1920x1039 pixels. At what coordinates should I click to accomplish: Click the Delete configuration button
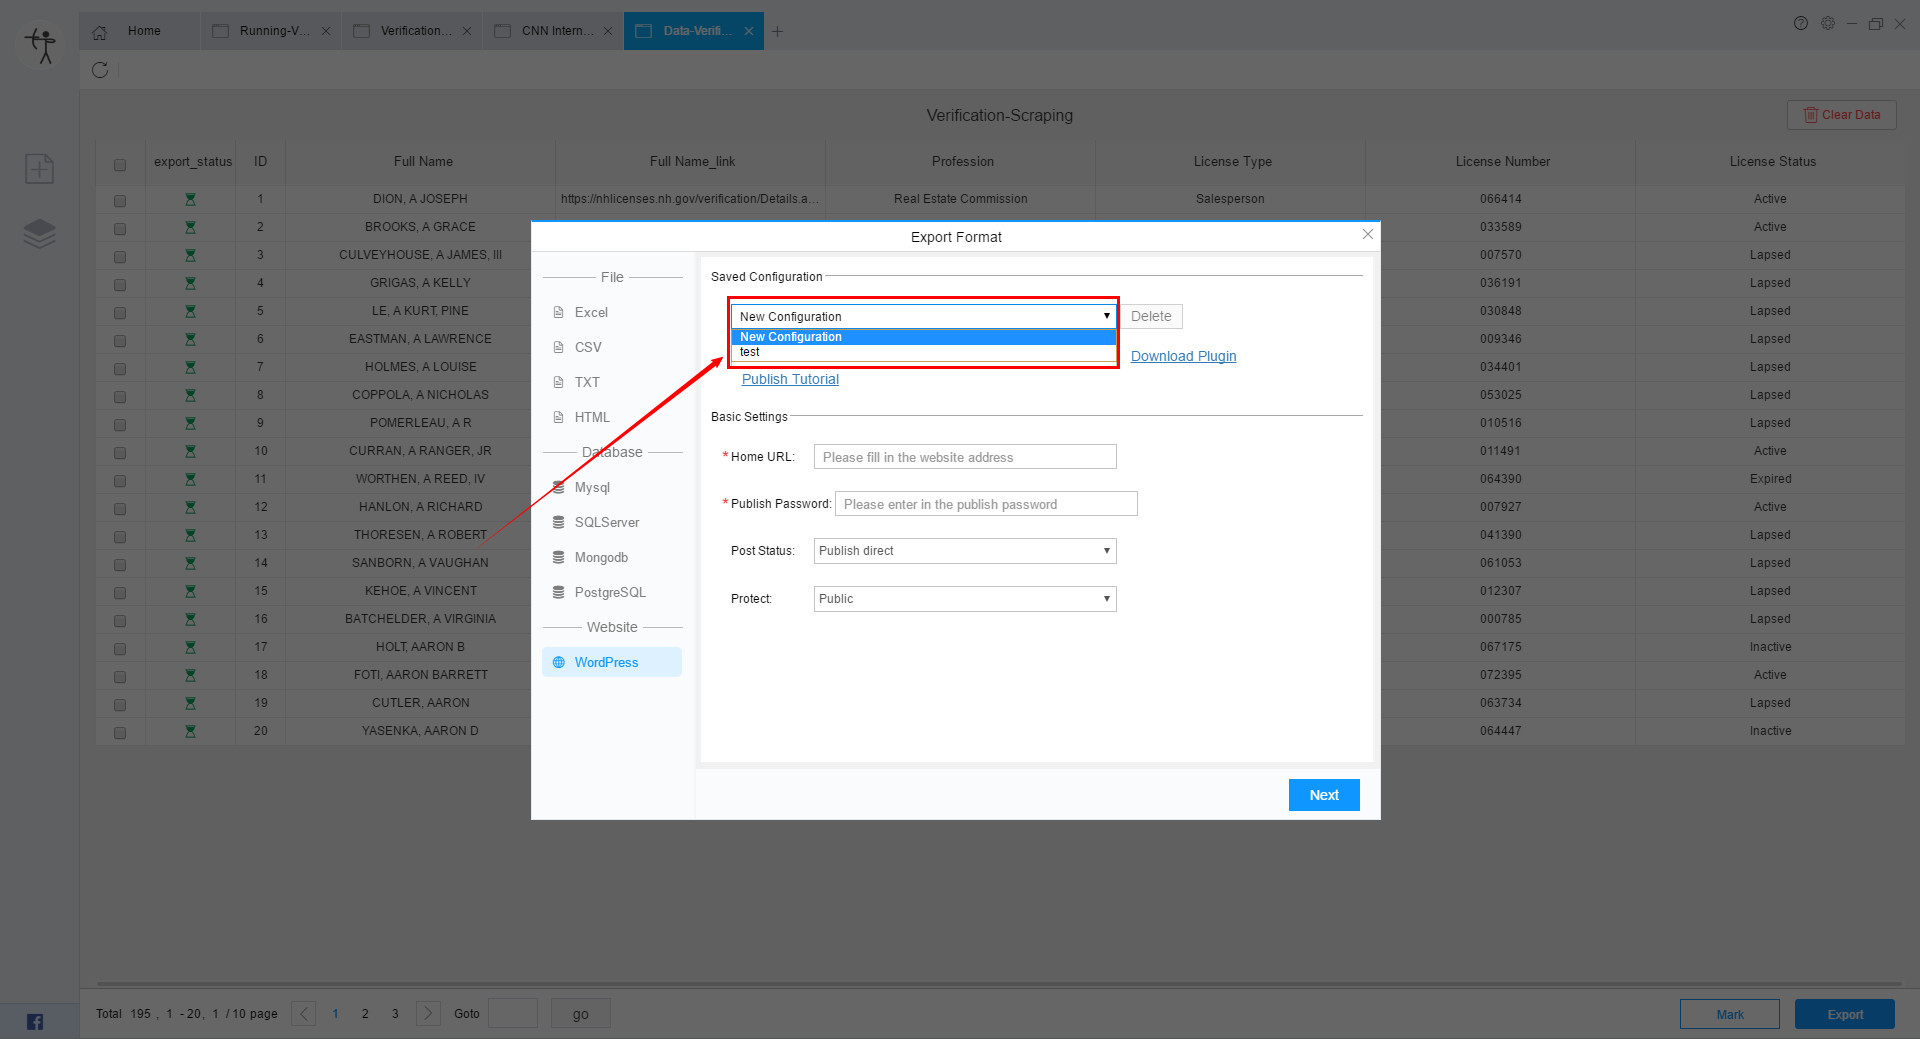(1151, 316)
